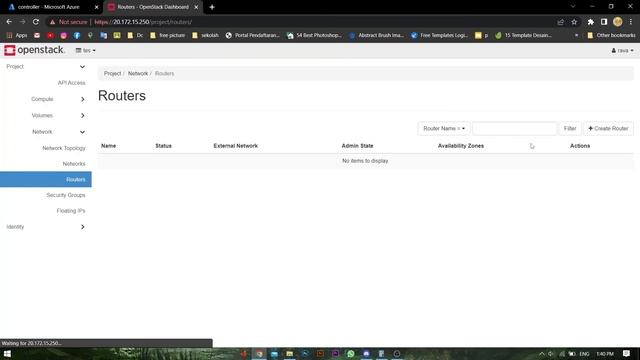Open '54 Best Photoshop' bookmark
This screenshot has height=360, width=640.
click(x=314, y=36)
